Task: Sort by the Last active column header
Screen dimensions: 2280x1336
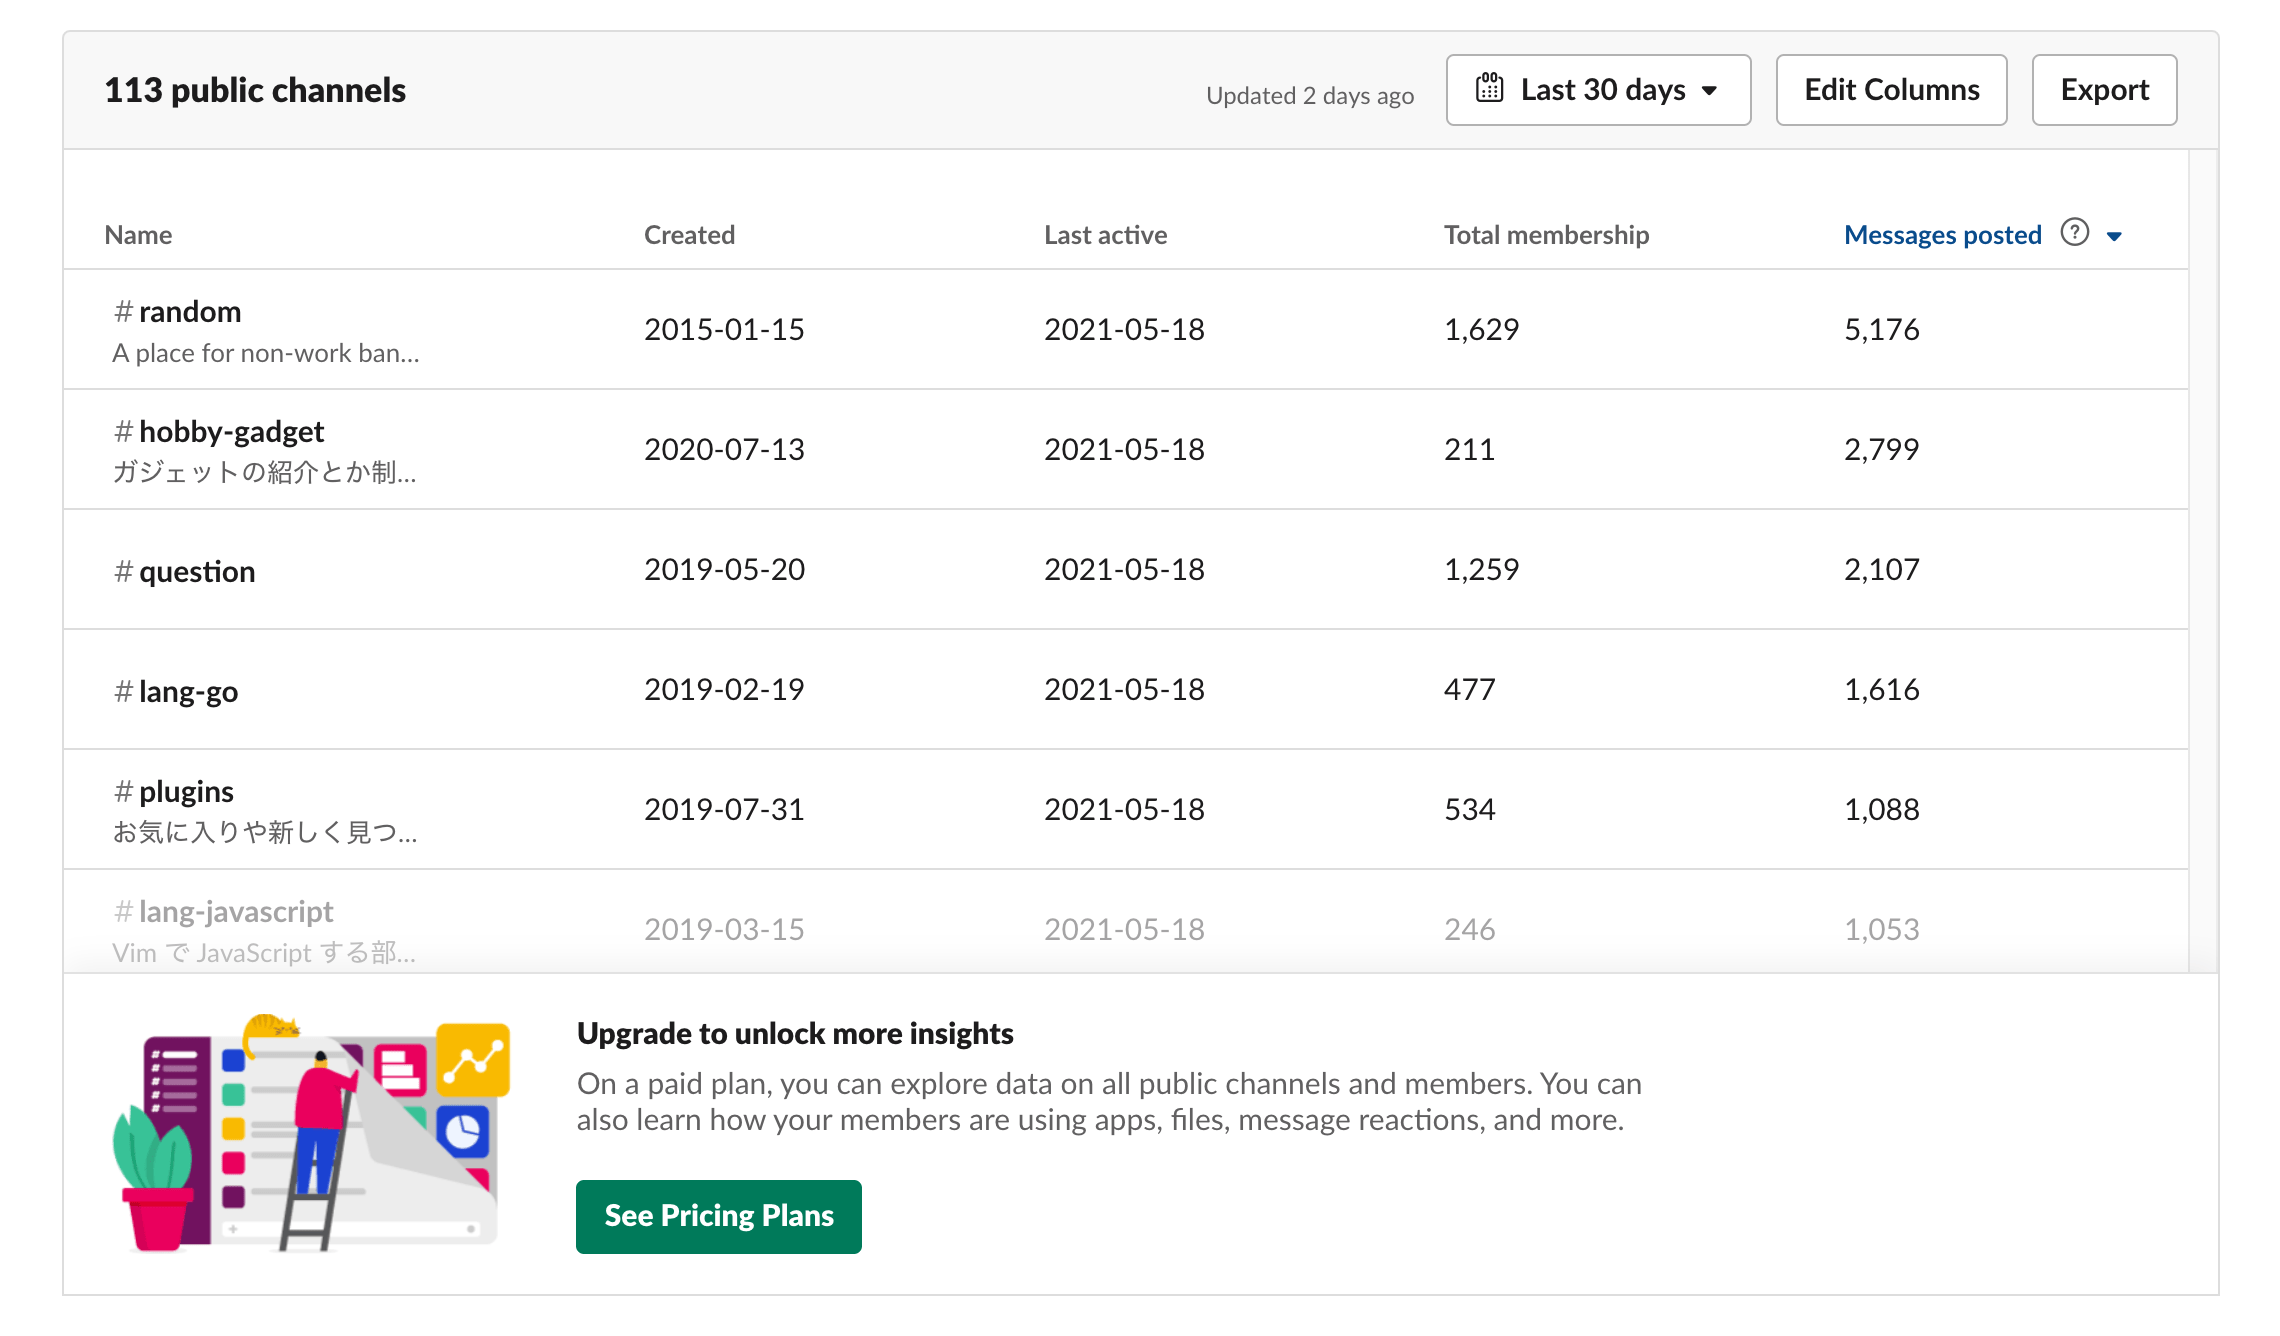Action: [1105, 235]
